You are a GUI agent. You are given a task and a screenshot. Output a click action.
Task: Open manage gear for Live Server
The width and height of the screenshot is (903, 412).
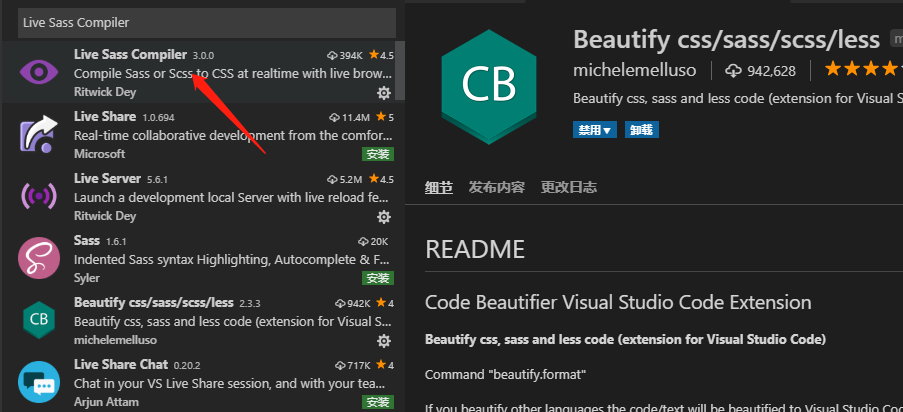point(384,217)
